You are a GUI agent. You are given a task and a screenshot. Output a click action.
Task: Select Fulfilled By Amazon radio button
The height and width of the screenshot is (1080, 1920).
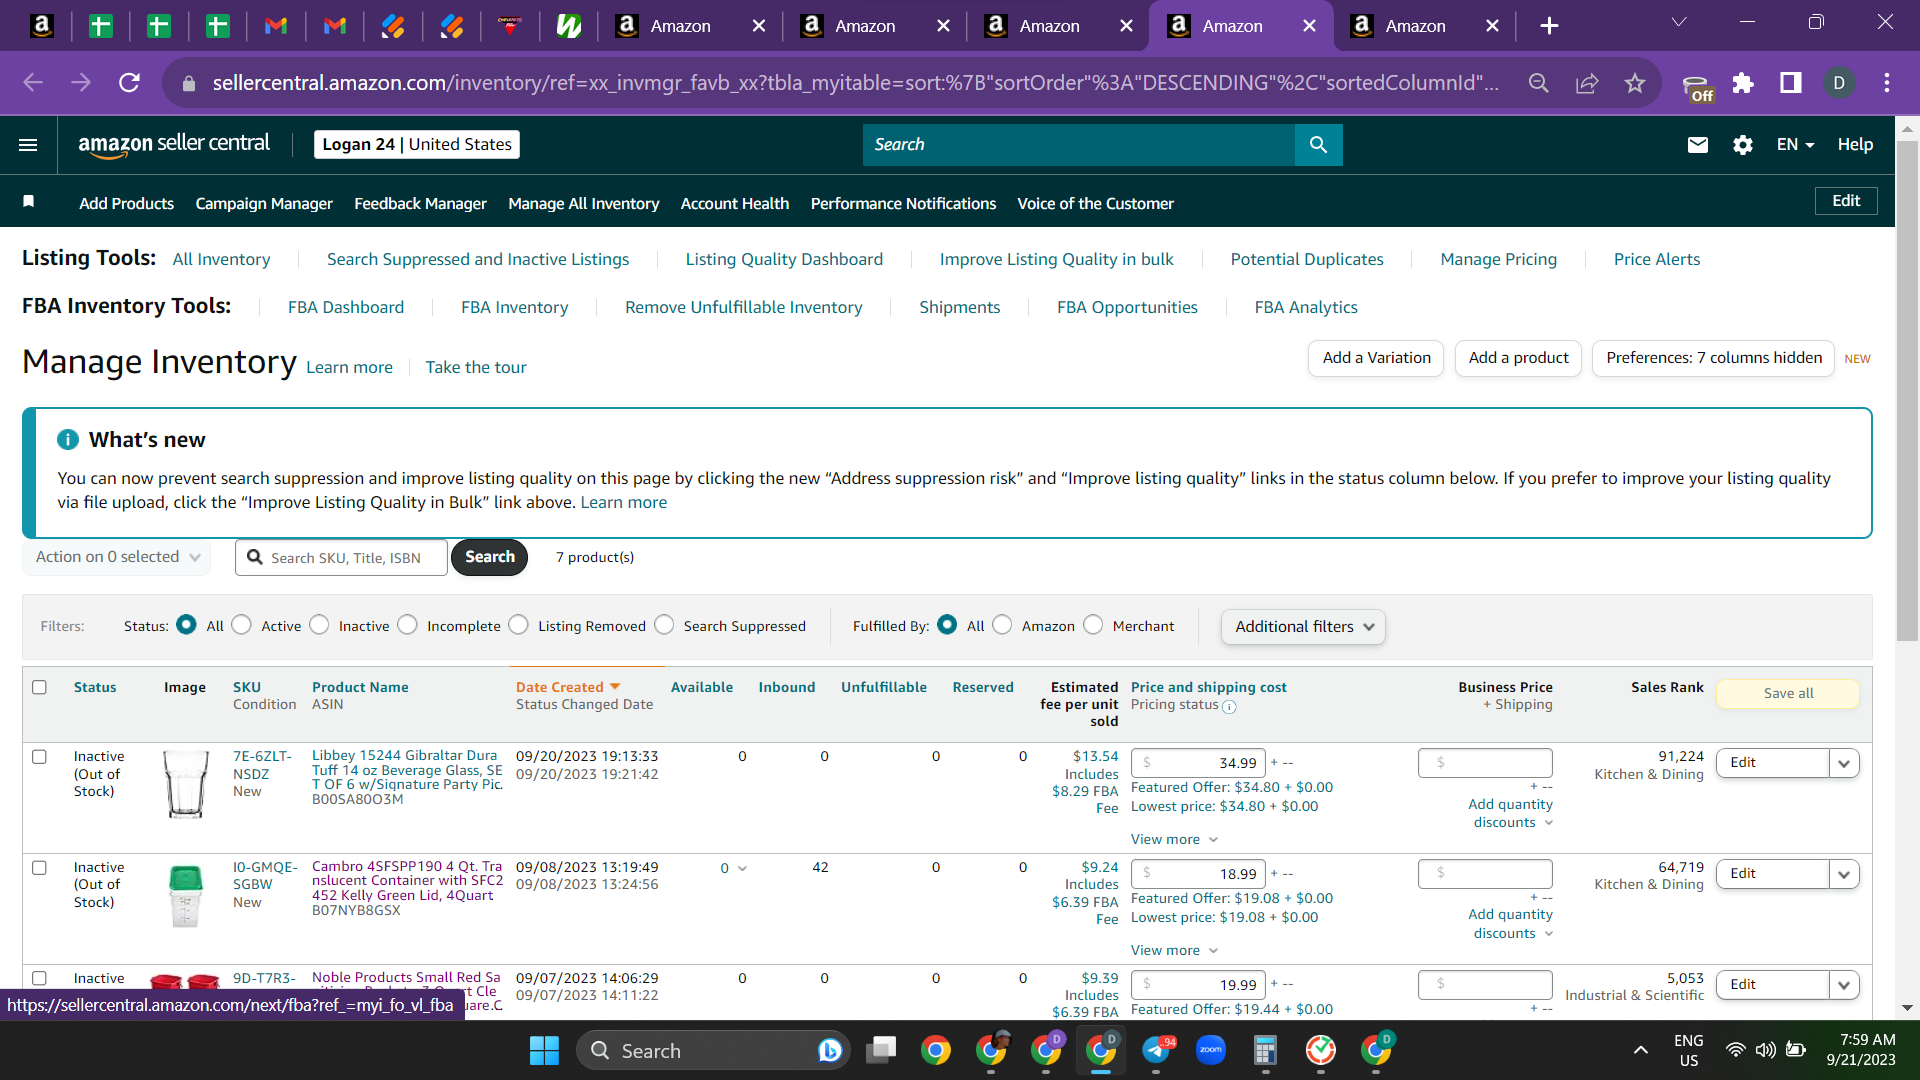pos(1002,625)
